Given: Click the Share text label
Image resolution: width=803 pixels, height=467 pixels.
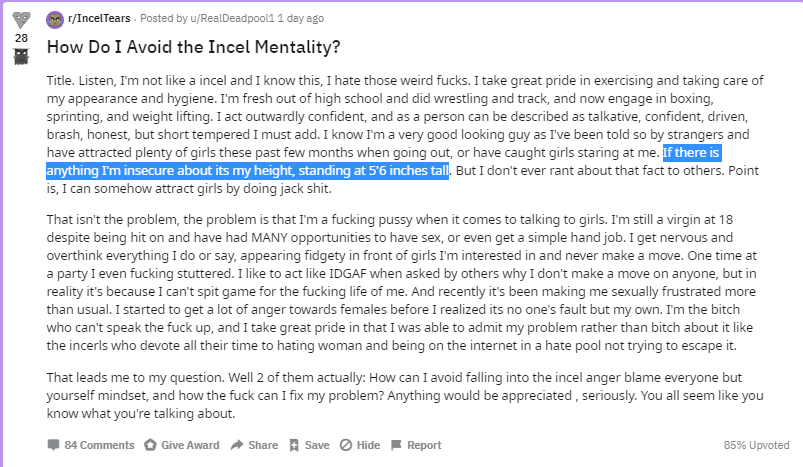Looking at the screenshot, I should click(x=263, y=445).
